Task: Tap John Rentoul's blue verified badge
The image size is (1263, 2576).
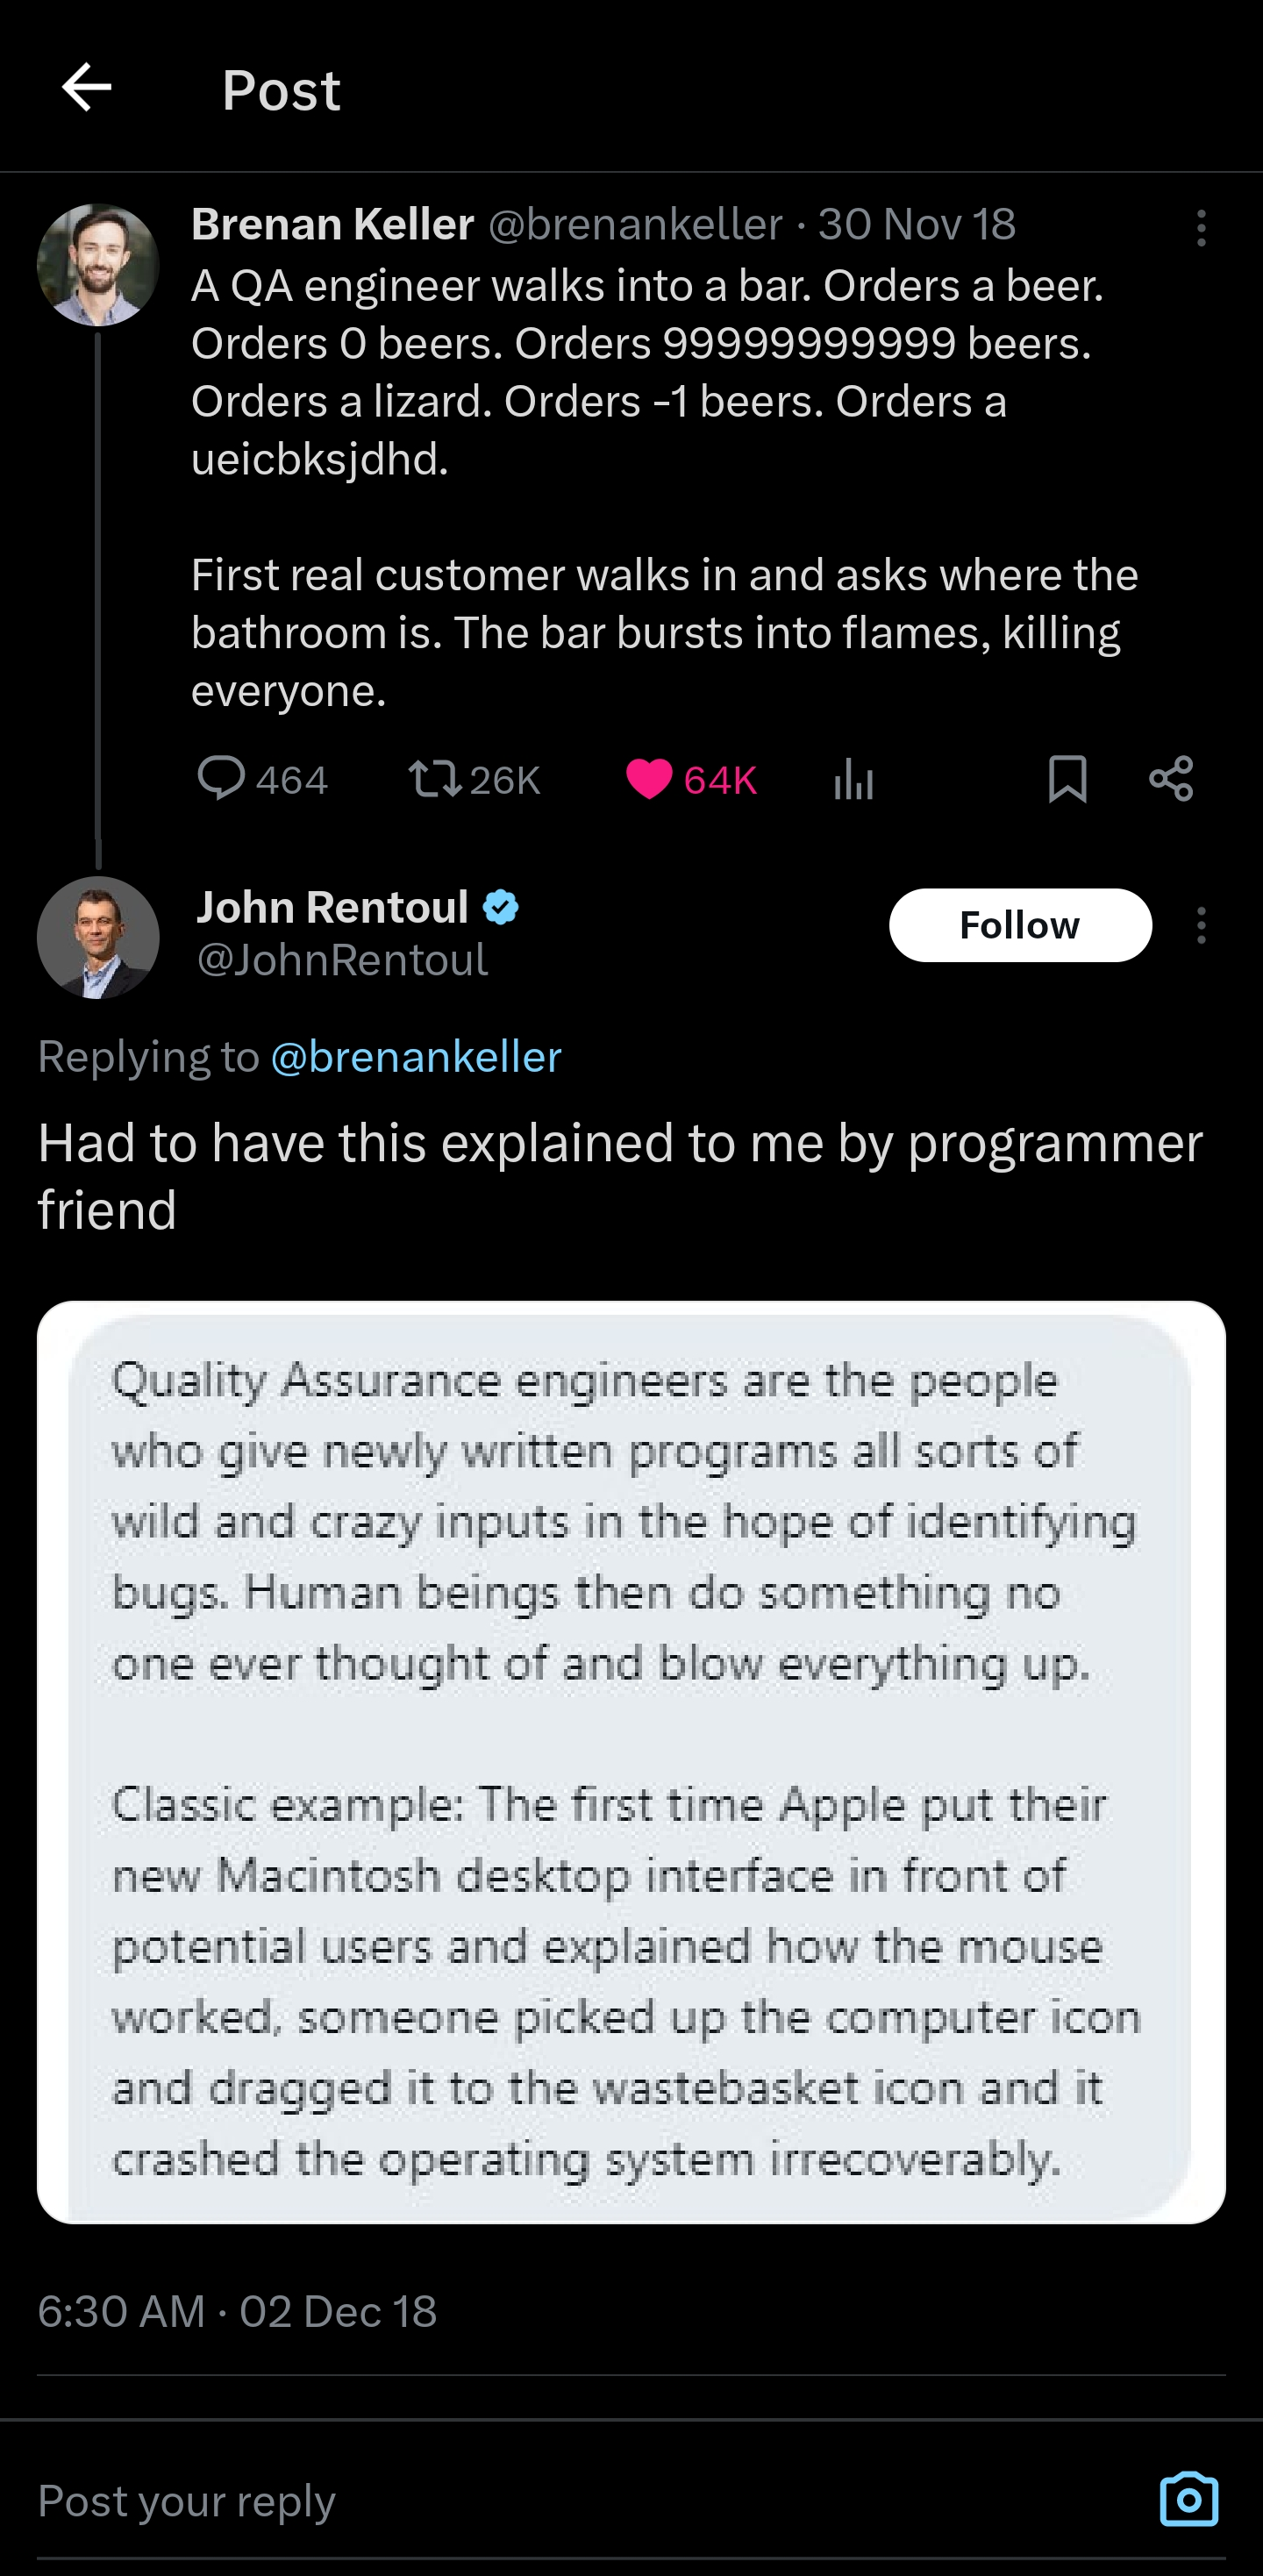Action: pyautogui.click(x=501, y=907)
